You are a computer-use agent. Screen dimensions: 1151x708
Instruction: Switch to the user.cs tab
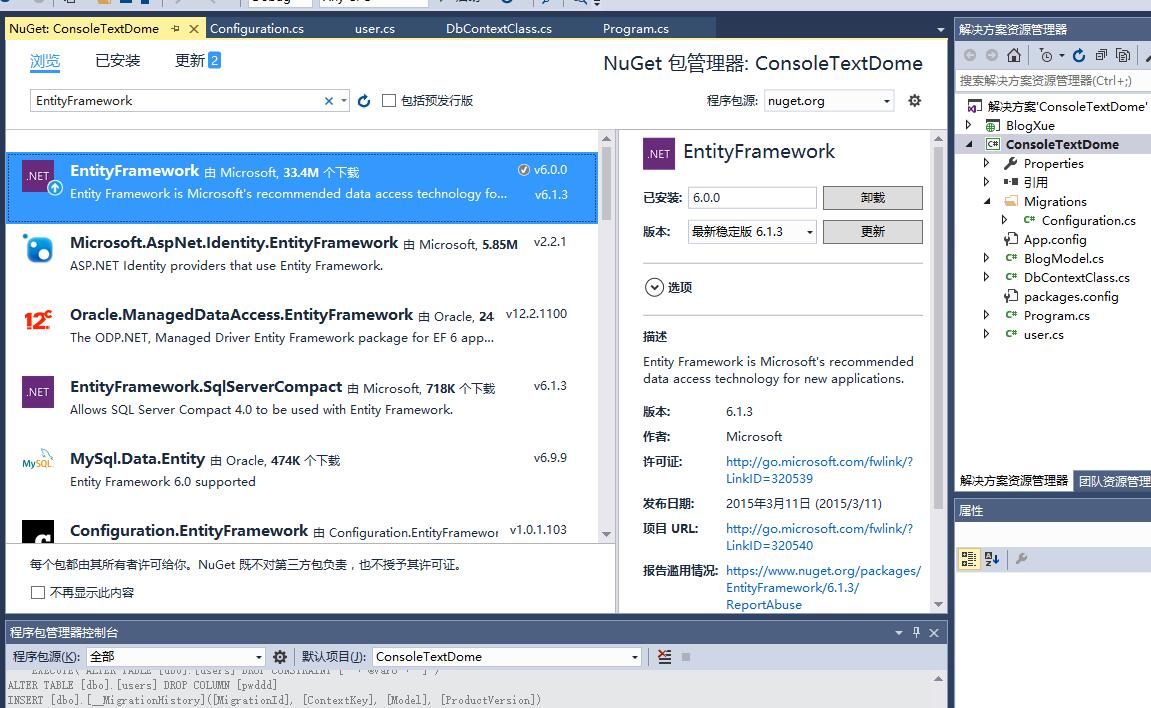pos(374,29)
